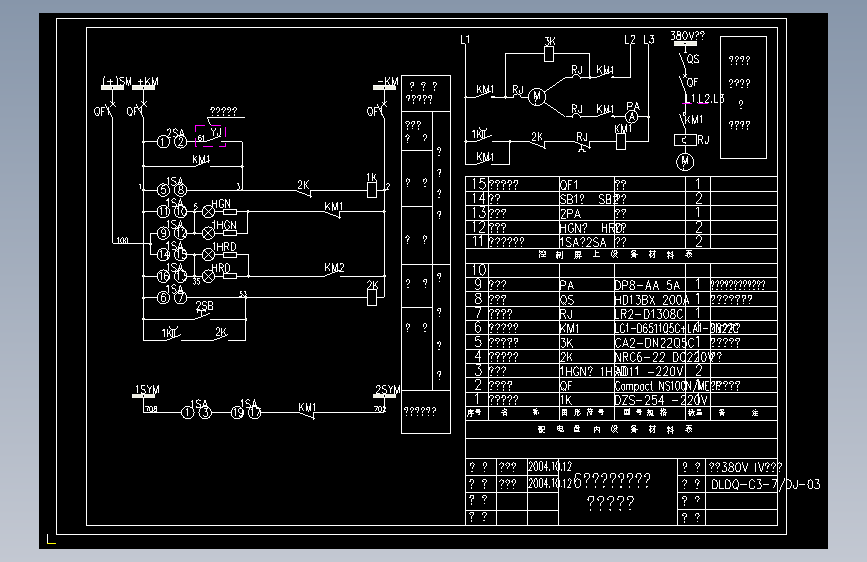Click the "1HGN" lamp label in schematic

225,225
